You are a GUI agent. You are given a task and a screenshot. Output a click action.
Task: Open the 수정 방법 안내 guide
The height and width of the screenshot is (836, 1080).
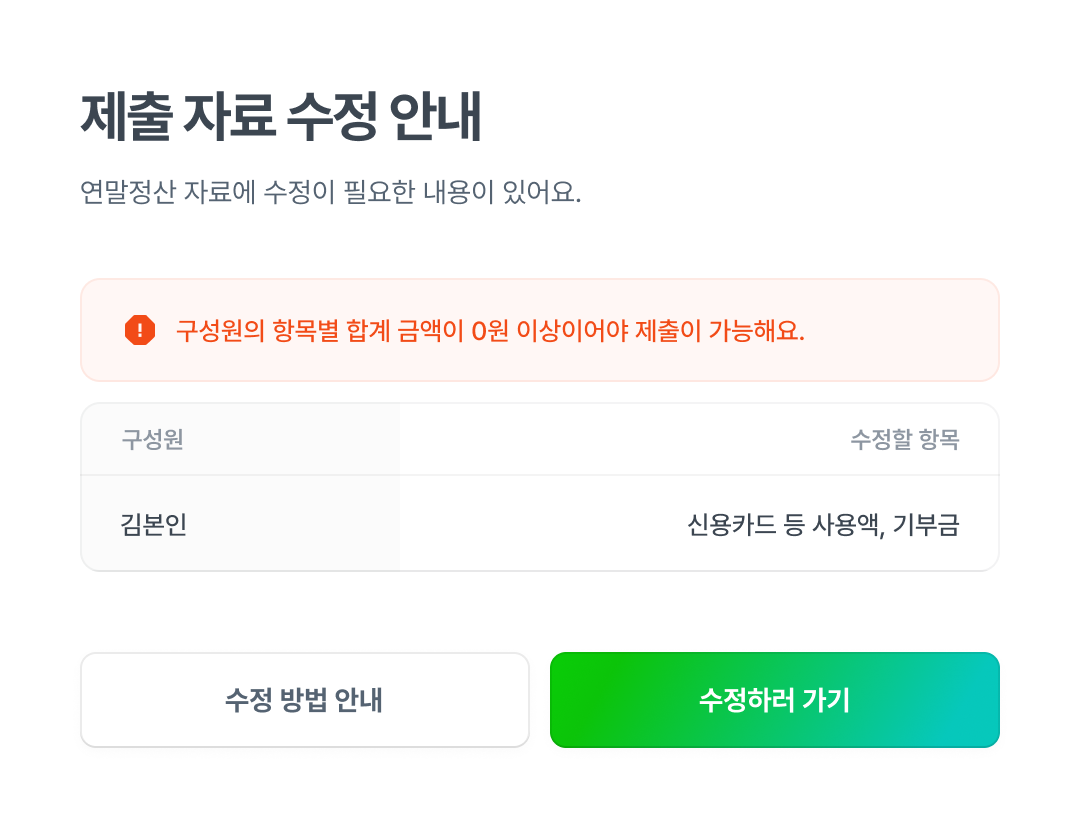point(304,700)
